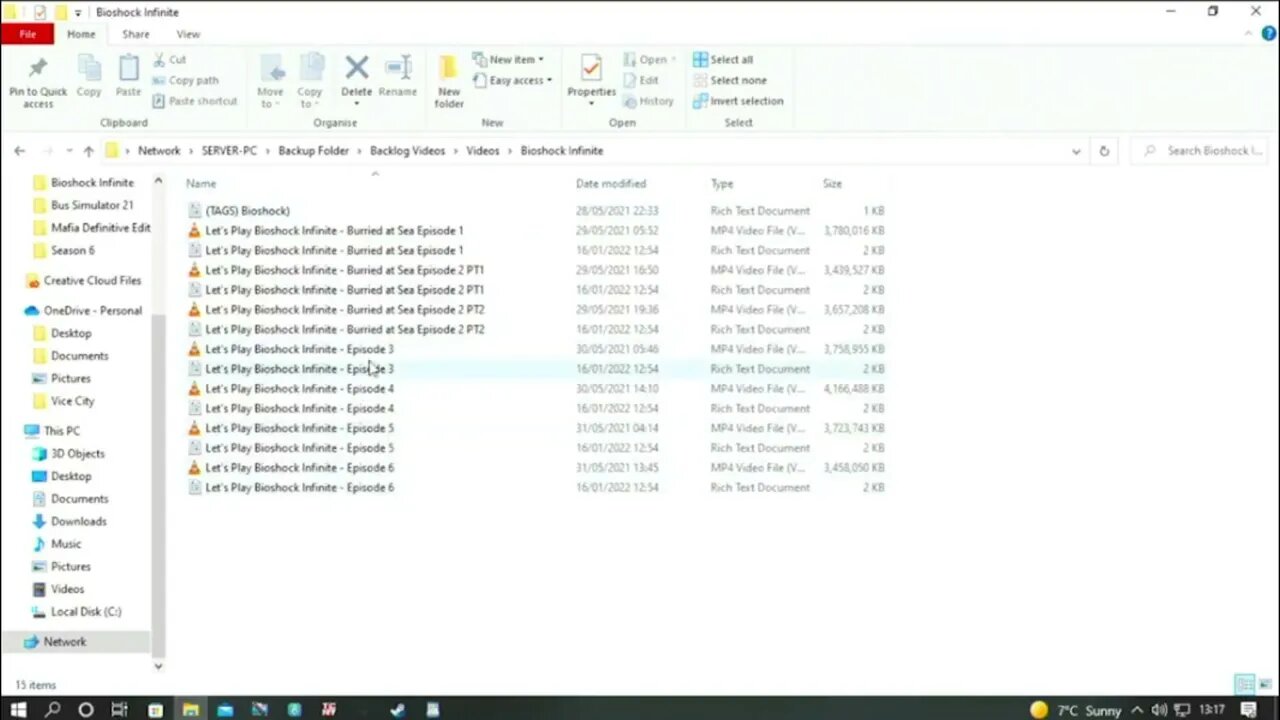Click SERVER-PC in the address path
The image size is (1280, 720).
[x=229, y=151]
